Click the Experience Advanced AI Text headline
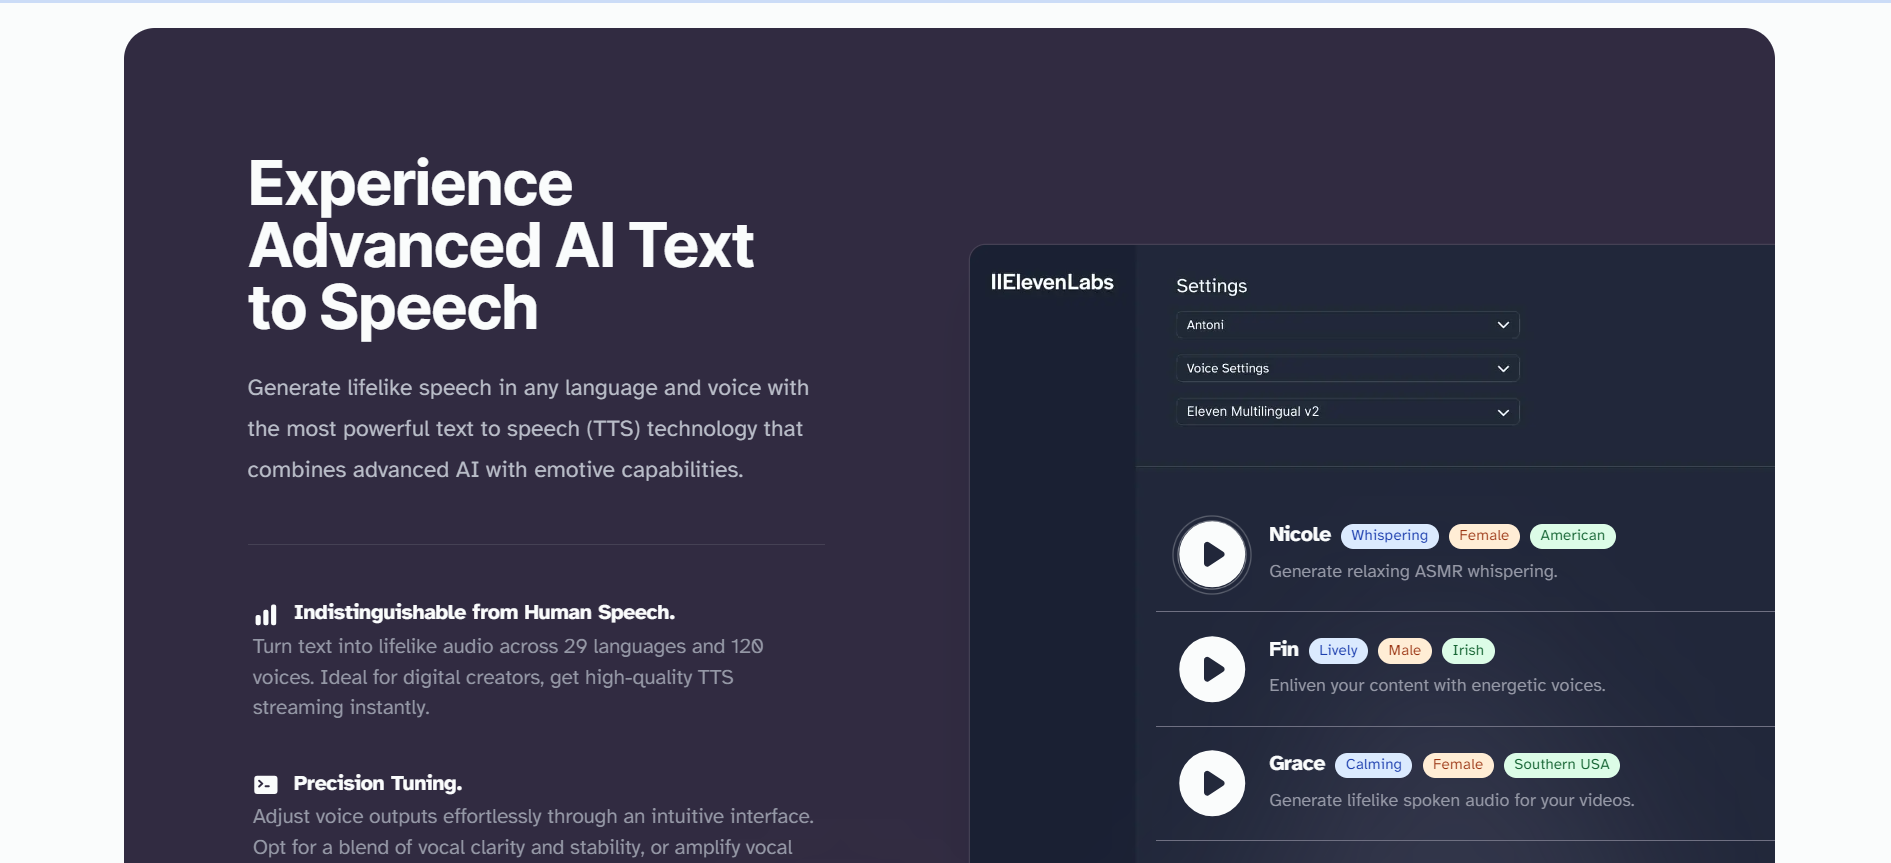The width and height of the screenshot is (1891, 863). click(x=500, y=245)
